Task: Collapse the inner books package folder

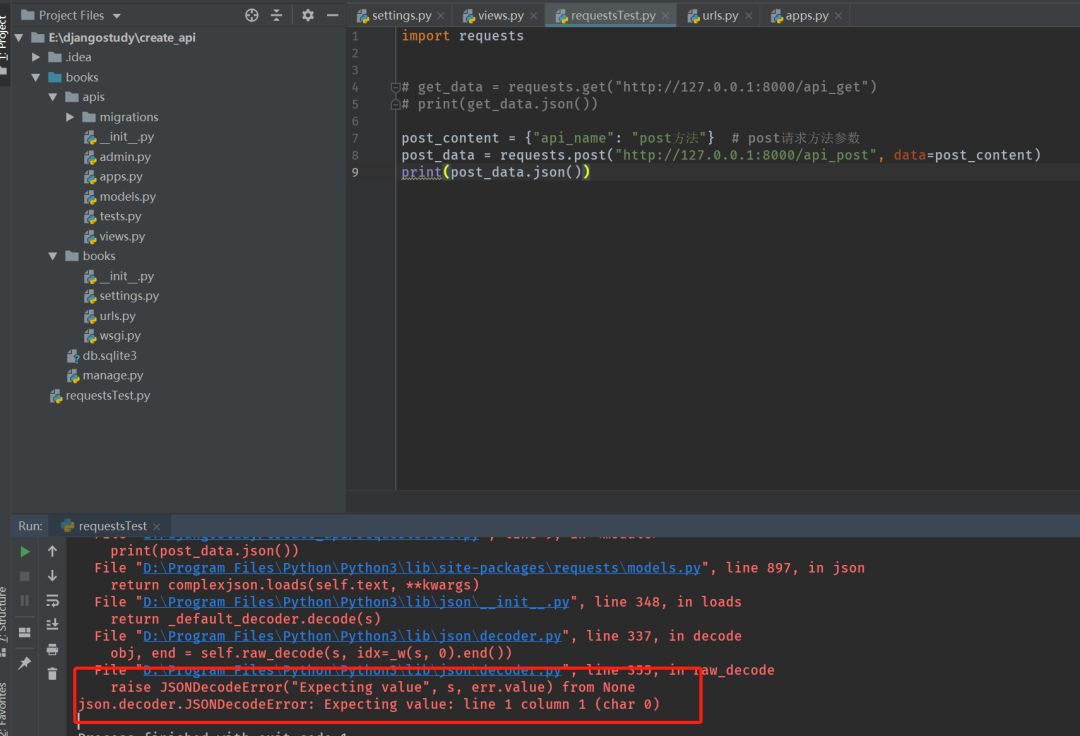Action: (x=53, y=256)
